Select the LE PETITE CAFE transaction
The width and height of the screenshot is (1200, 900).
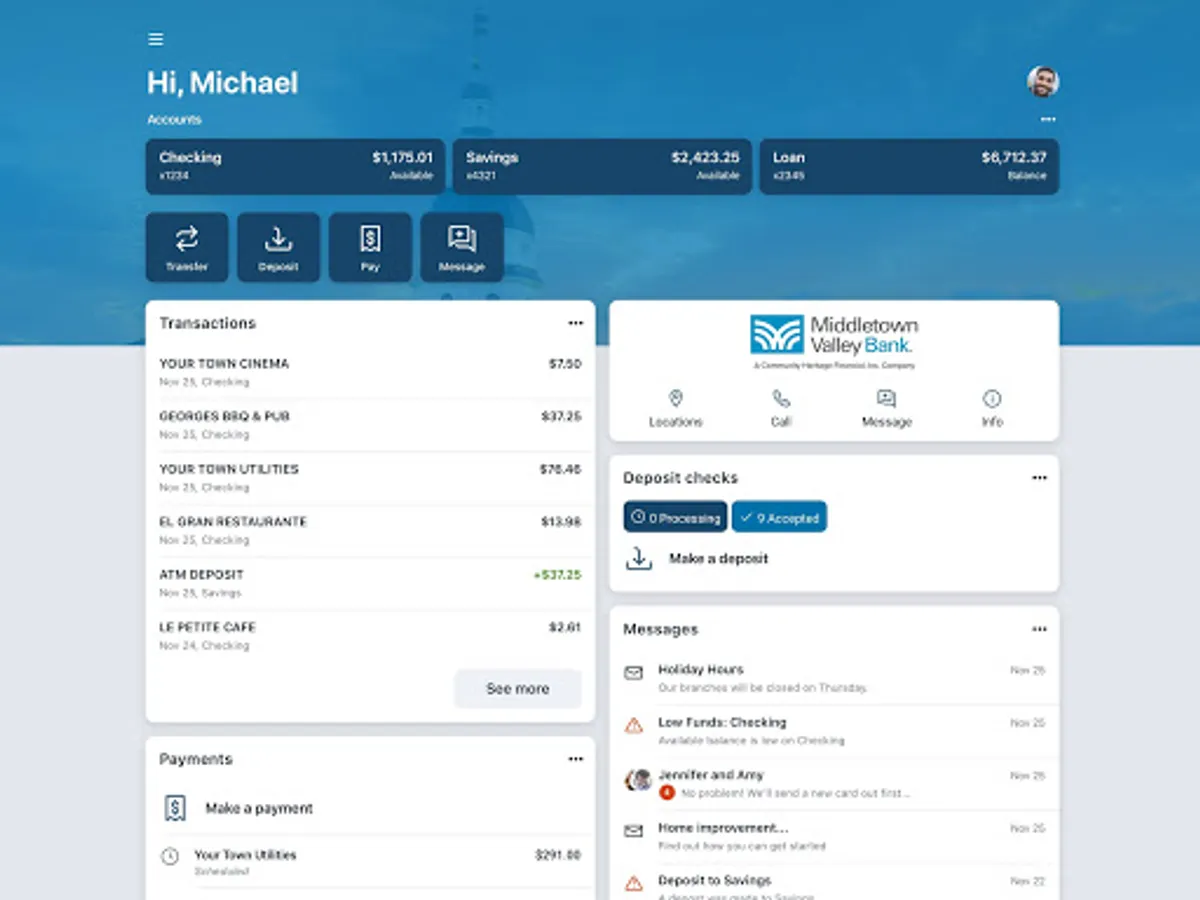pos(370,636)
